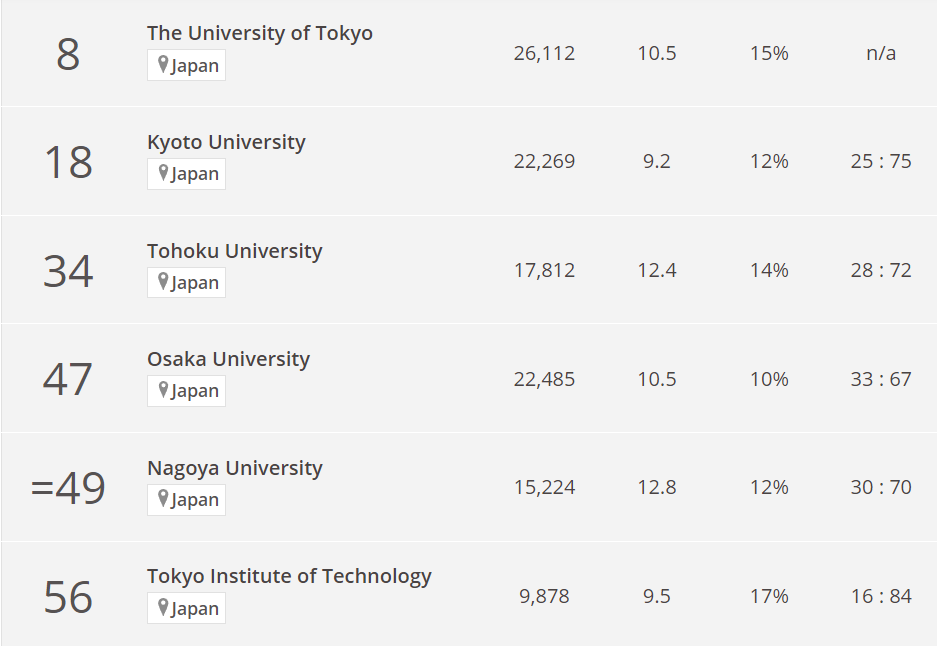Image resolution: width=937 pixels, height=646 pixels.
Task: Click the 26,112 student count value
Action: pyautogui.click(x=544, y=53)
